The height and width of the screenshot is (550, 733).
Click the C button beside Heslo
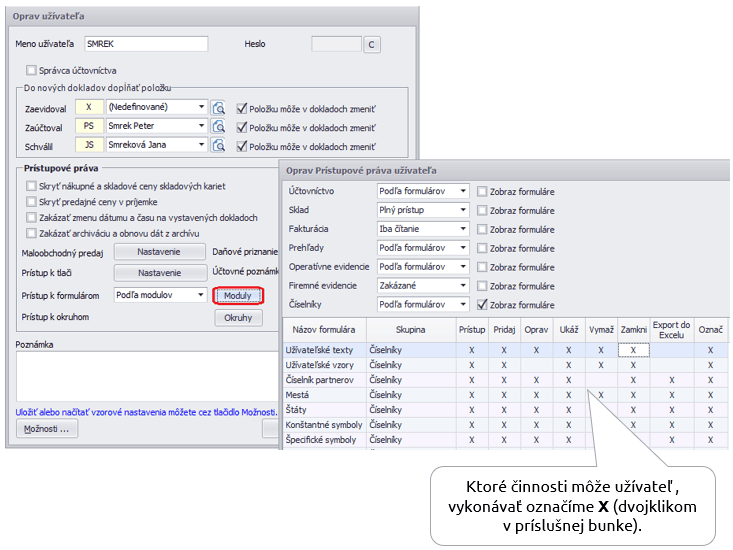372,44
